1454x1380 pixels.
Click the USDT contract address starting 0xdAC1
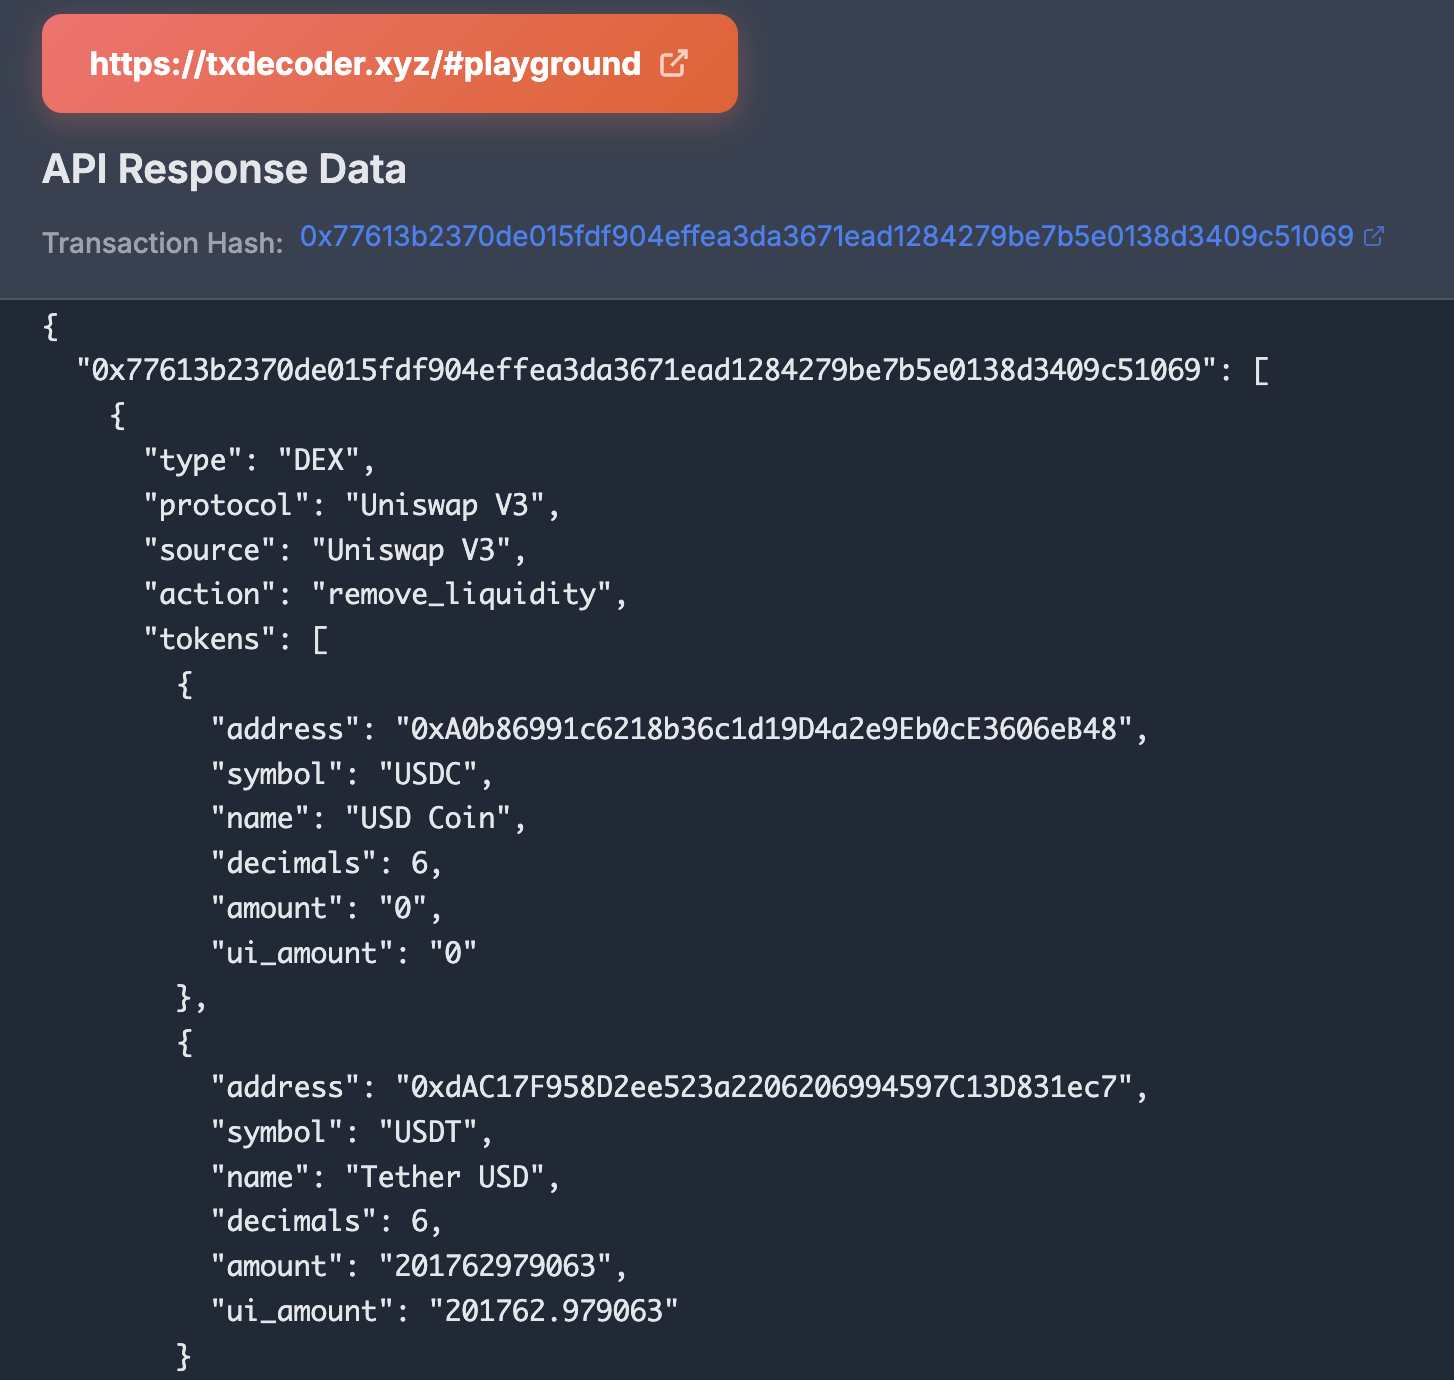point(764,1087)
